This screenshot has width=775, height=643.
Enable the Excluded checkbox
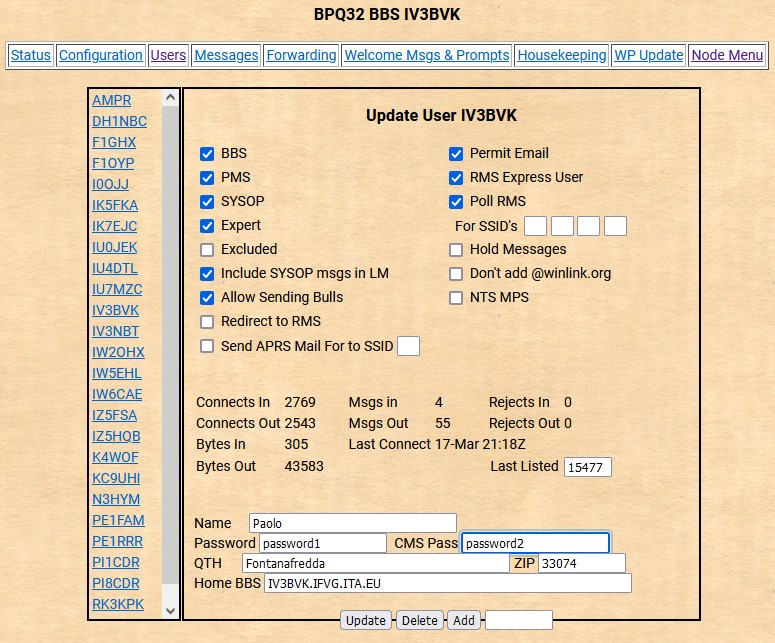[x=207, y=250]
